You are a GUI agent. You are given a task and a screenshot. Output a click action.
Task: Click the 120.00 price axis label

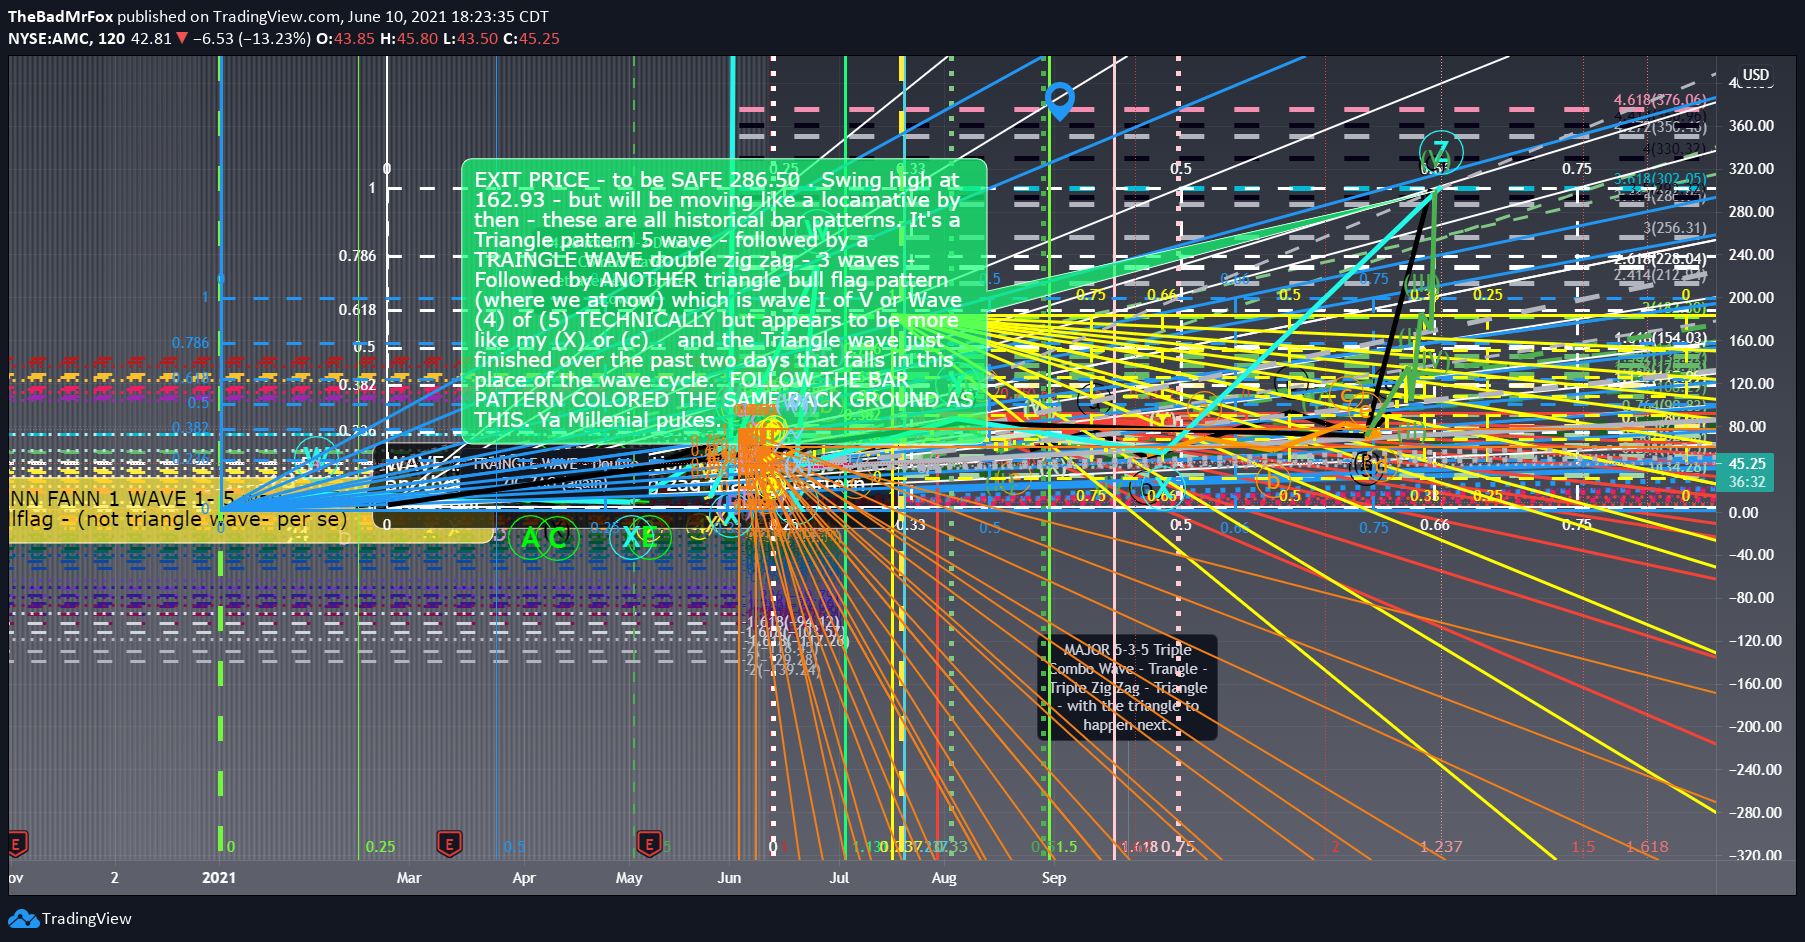(x=1751, y=383)
